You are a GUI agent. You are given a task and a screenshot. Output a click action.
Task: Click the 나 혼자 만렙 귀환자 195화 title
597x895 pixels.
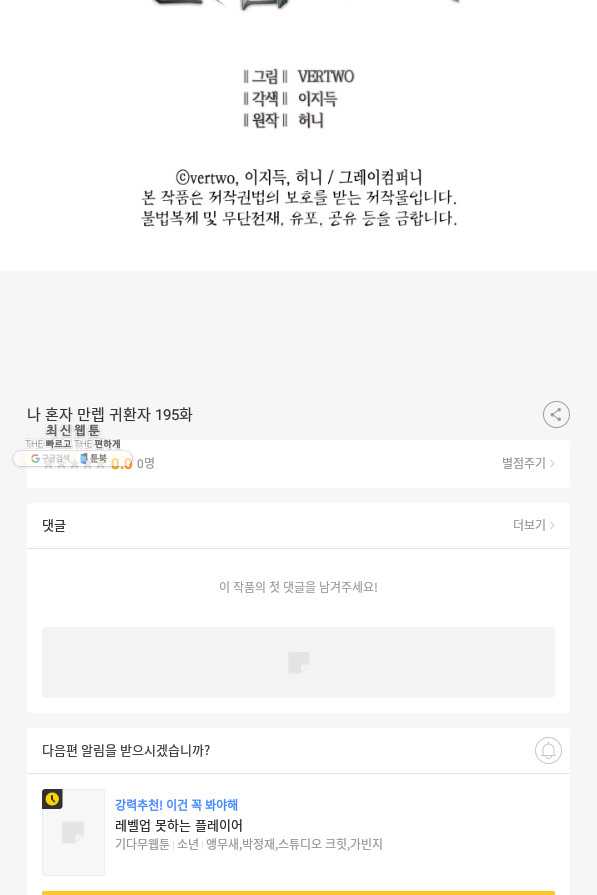point(110,414)
